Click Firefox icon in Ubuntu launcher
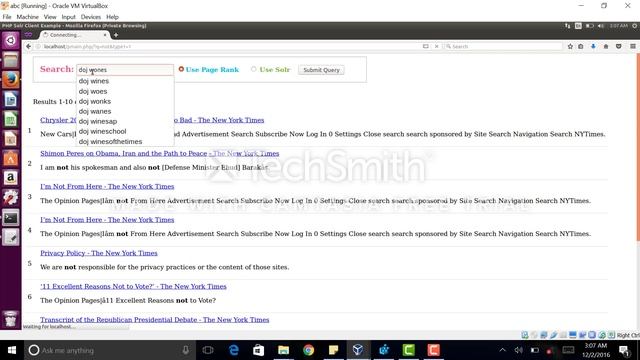Viewport: 640px width, 360px height. (x=11, y=80)
